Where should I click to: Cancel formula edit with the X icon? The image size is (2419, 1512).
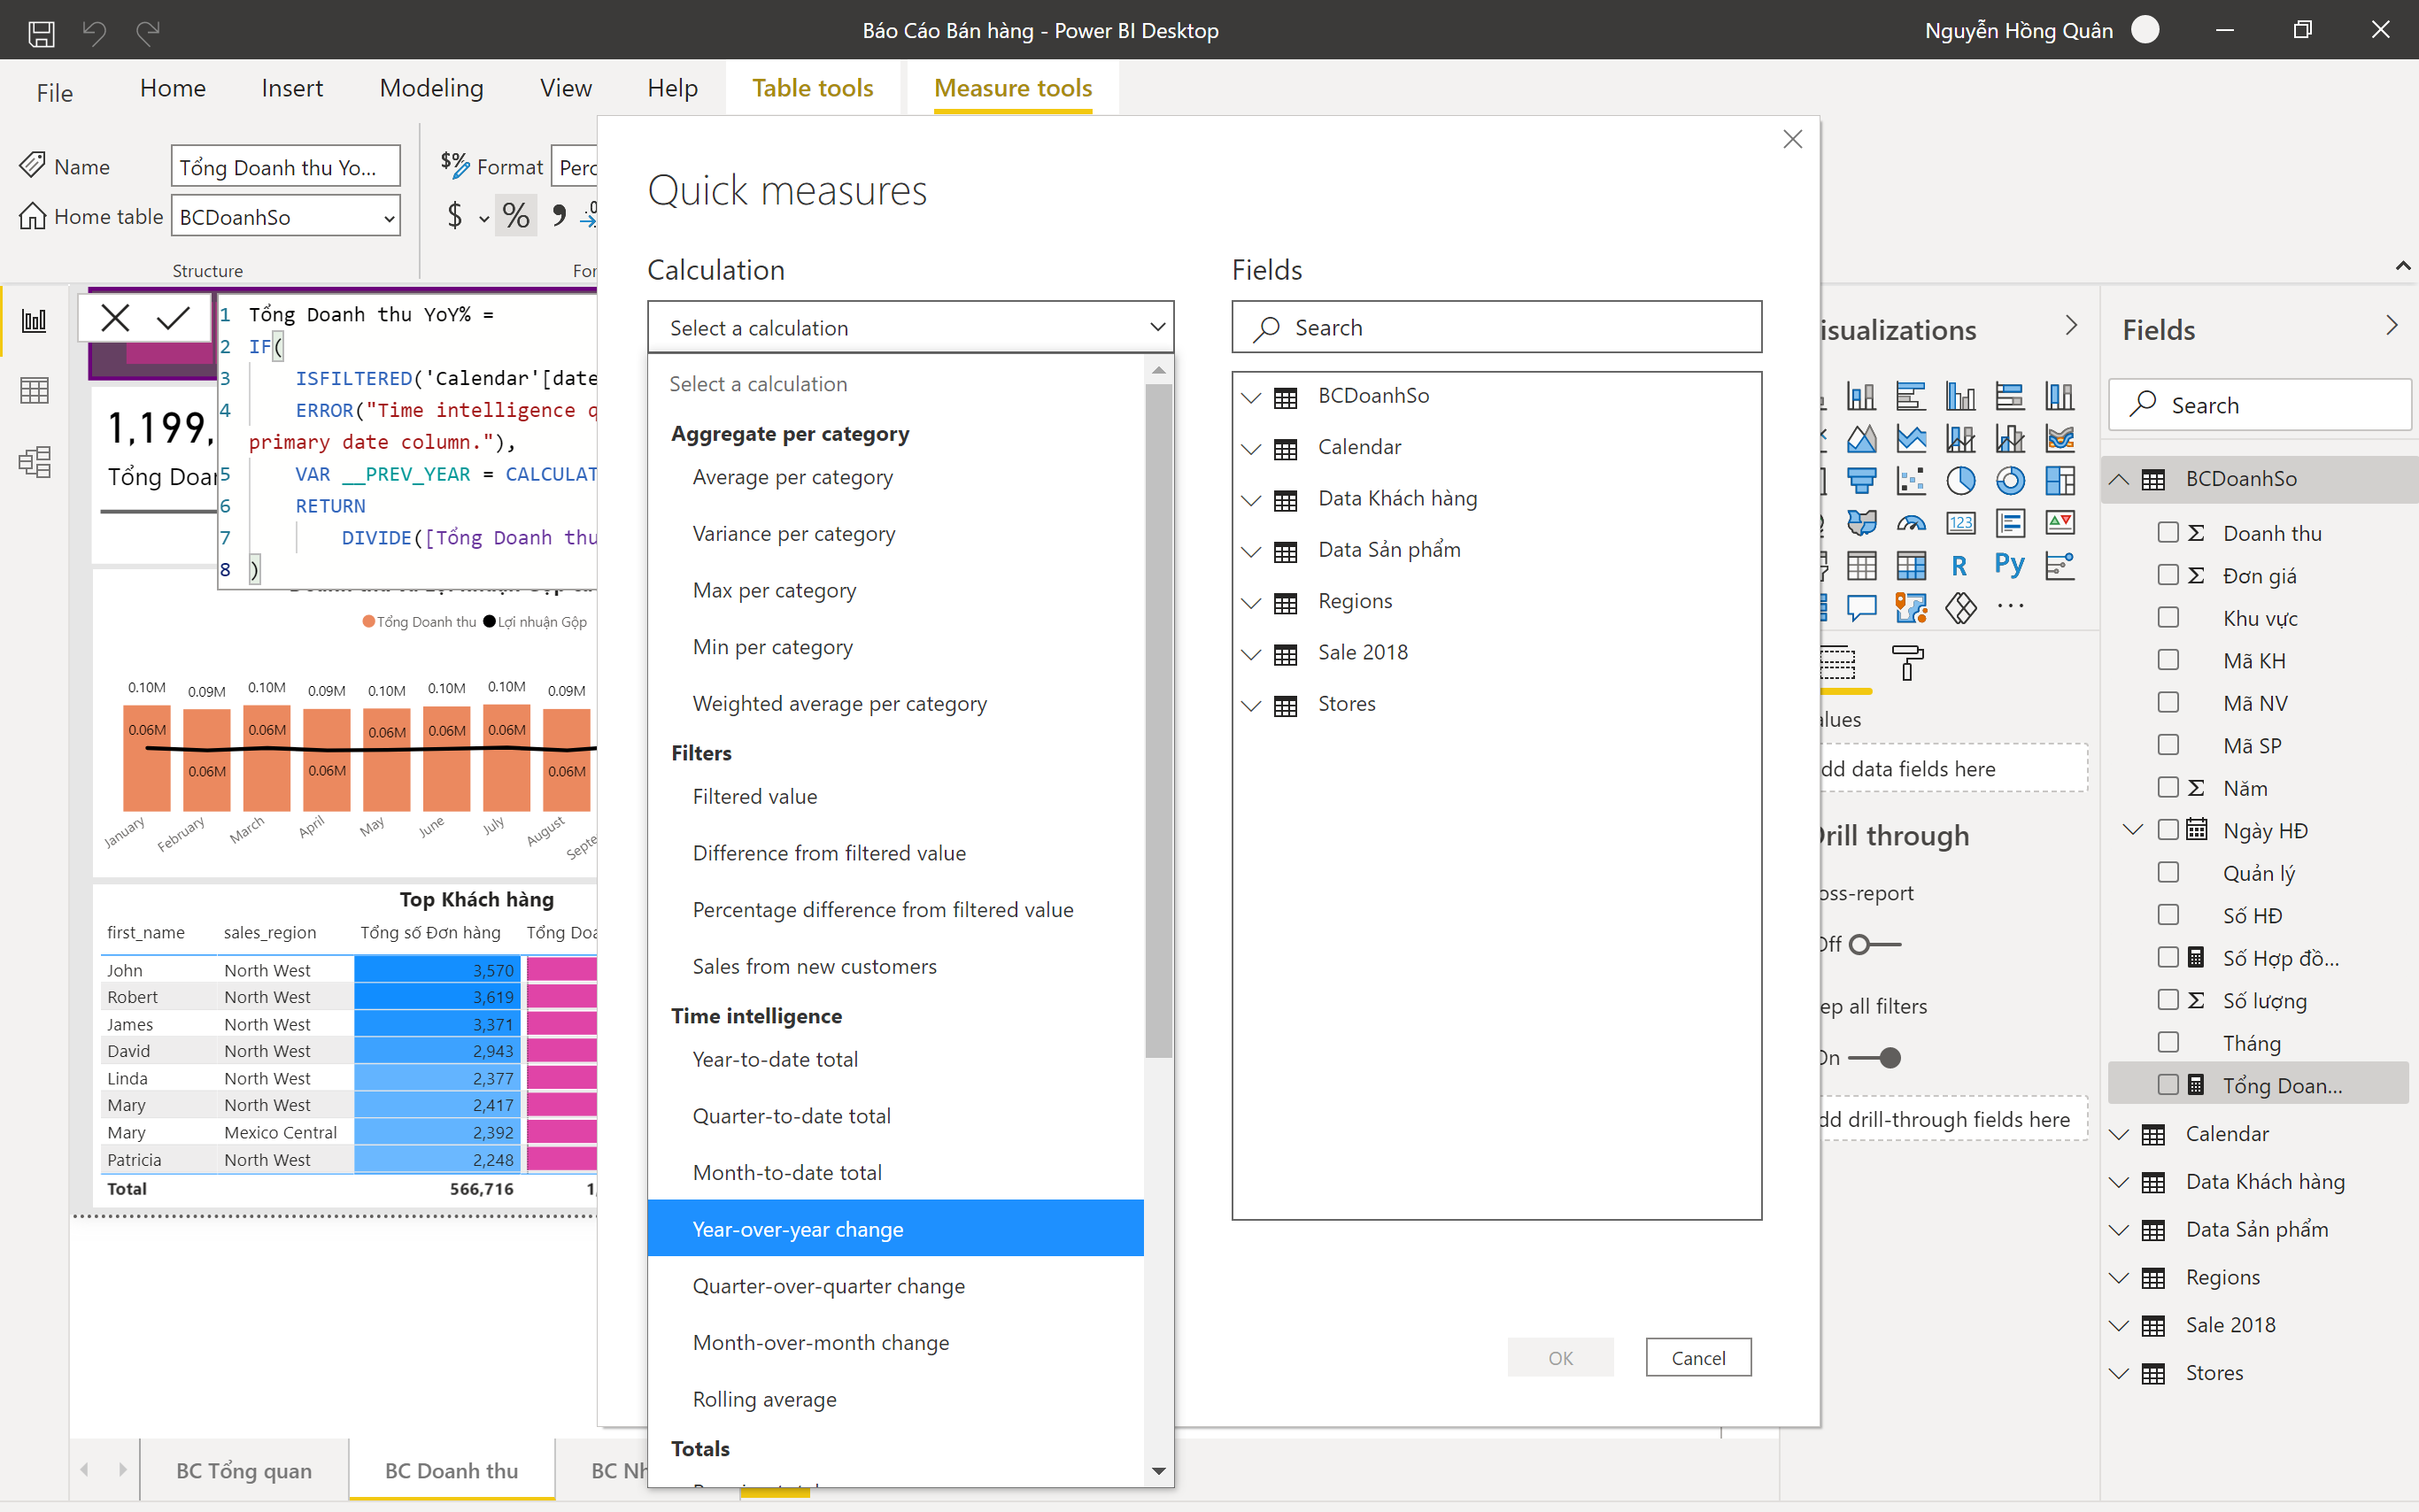116,319
